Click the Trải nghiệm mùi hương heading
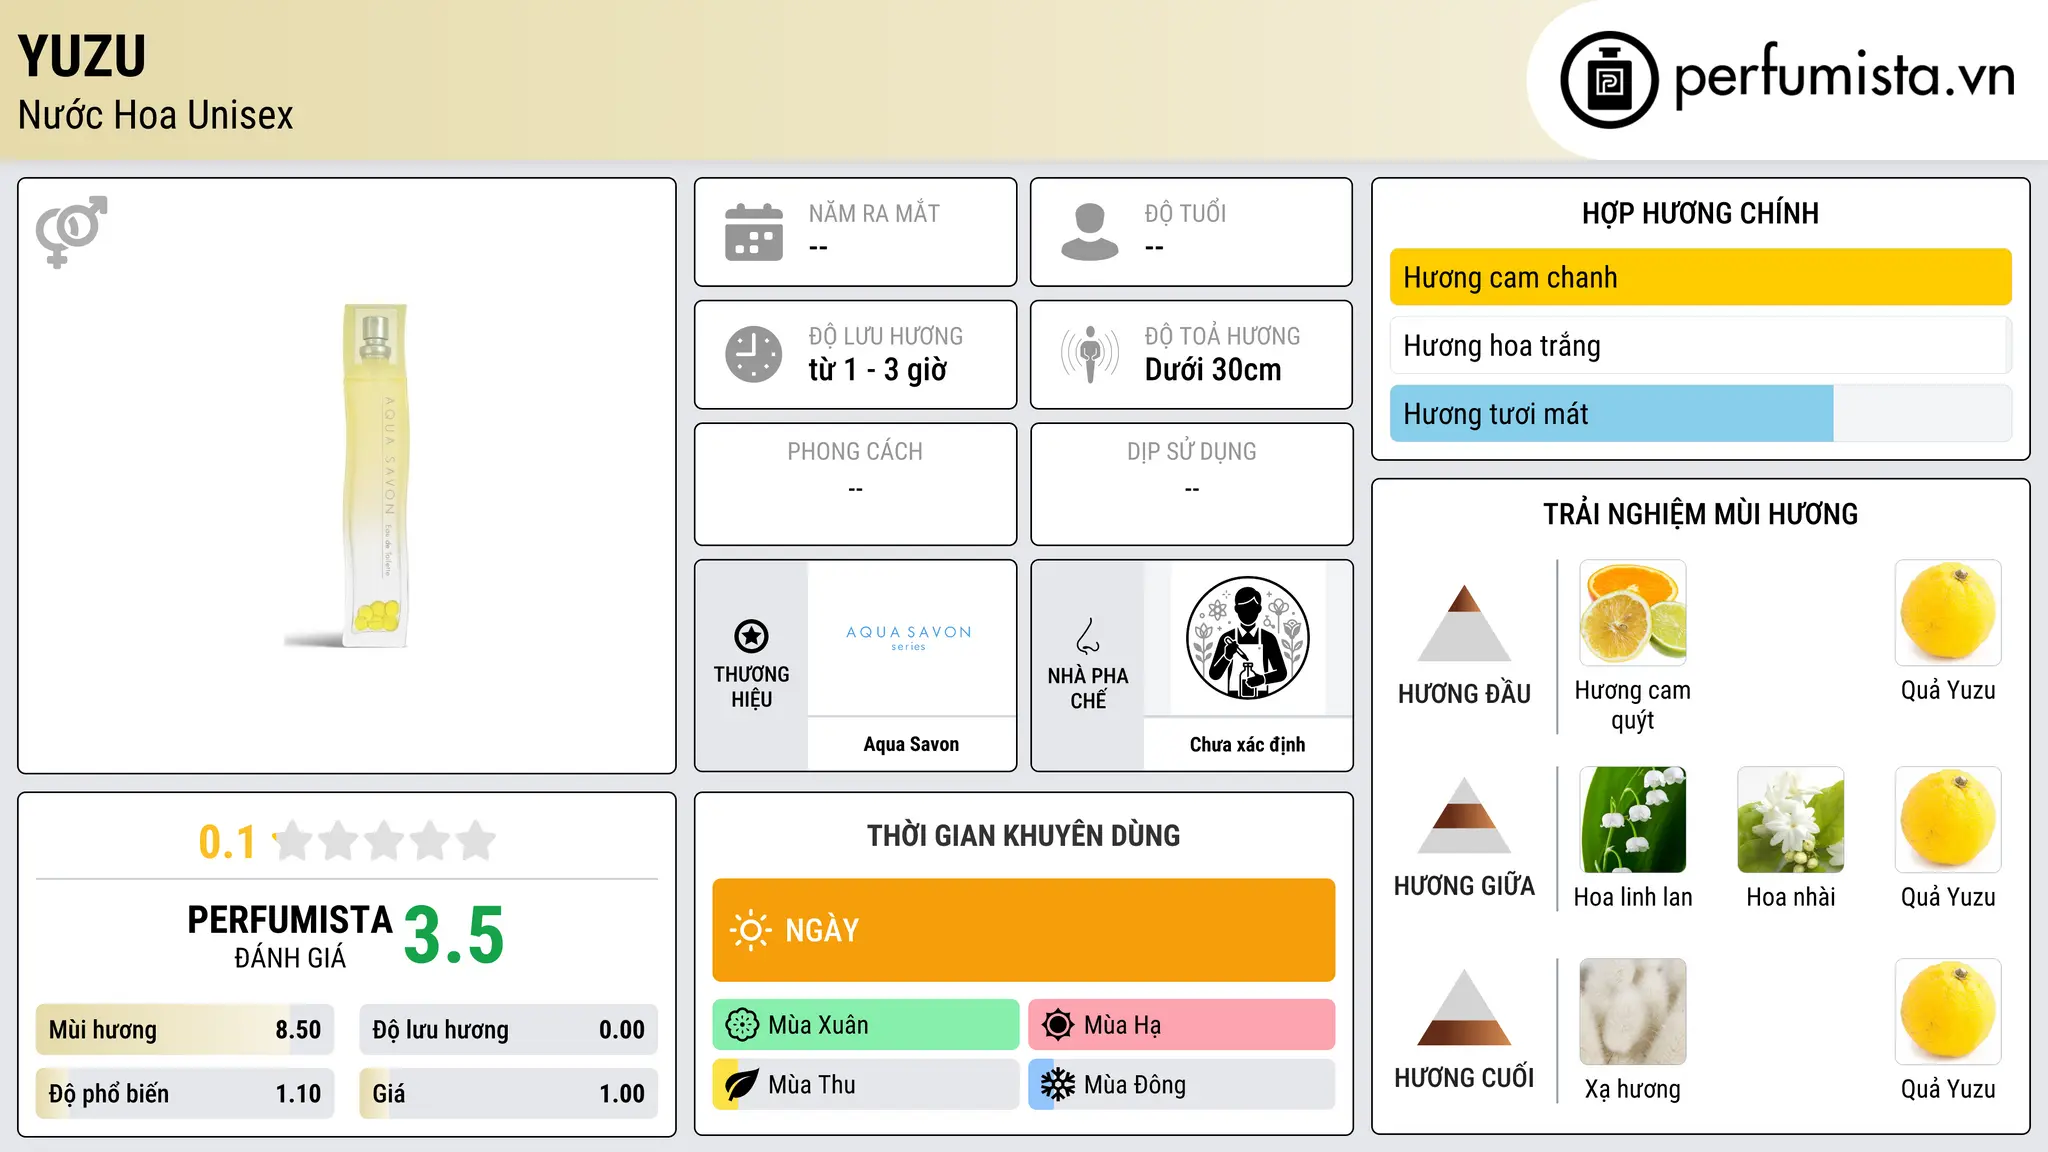Image resolution: width=2048 pixels, height=1152 pixels. (x=1700, y=514)
